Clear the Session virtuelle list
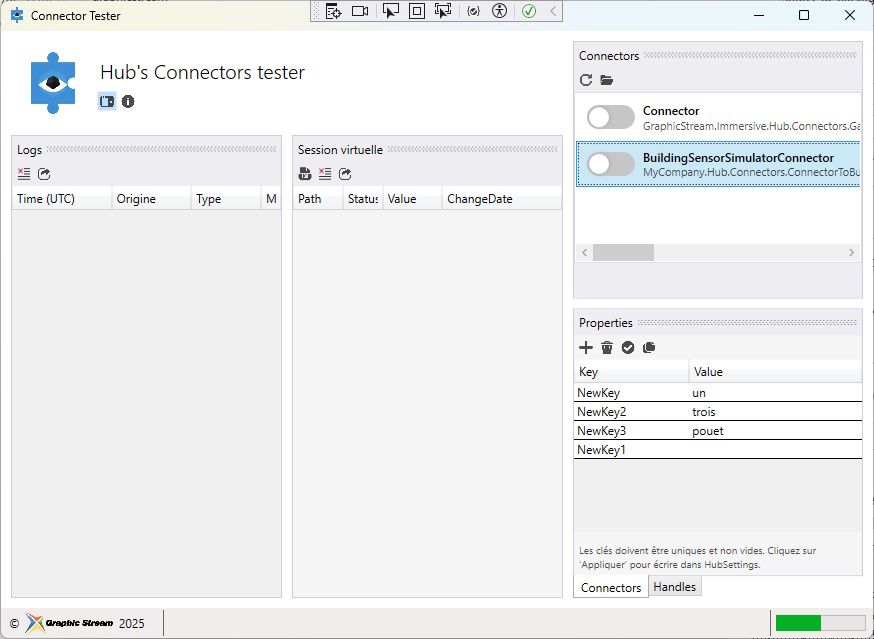Viewport: 874px width, 639px height. [325, 174]
